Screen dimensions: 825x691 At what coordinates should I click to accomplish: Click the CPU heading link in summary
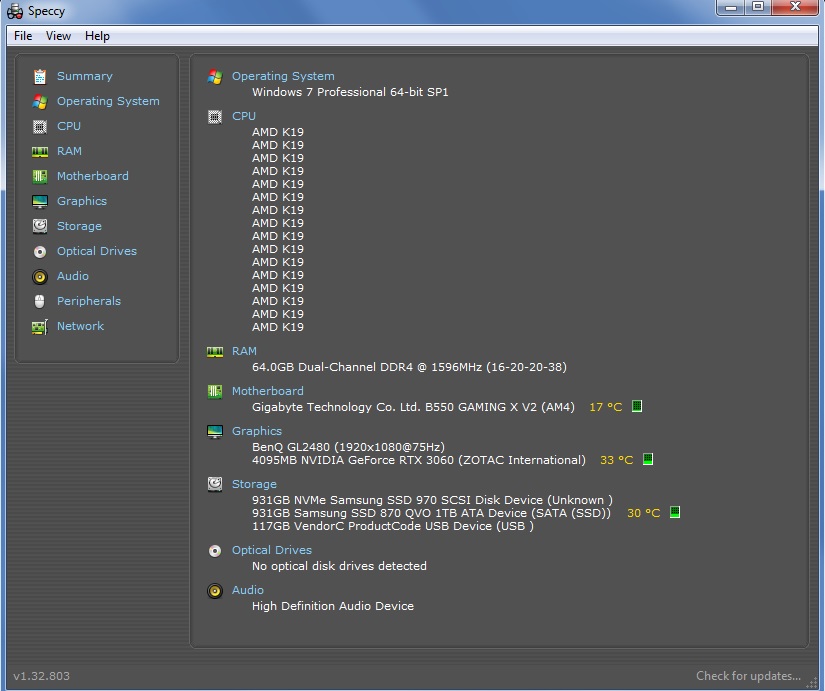(x=244, y=116)
